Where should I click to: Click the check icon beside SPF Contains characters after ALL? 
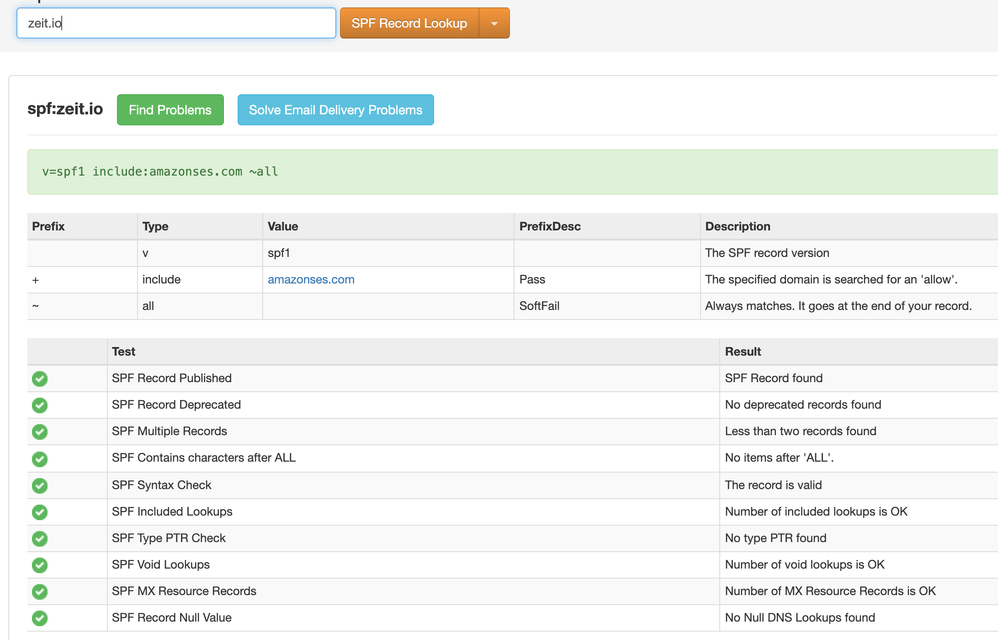(x=39, y=459)
